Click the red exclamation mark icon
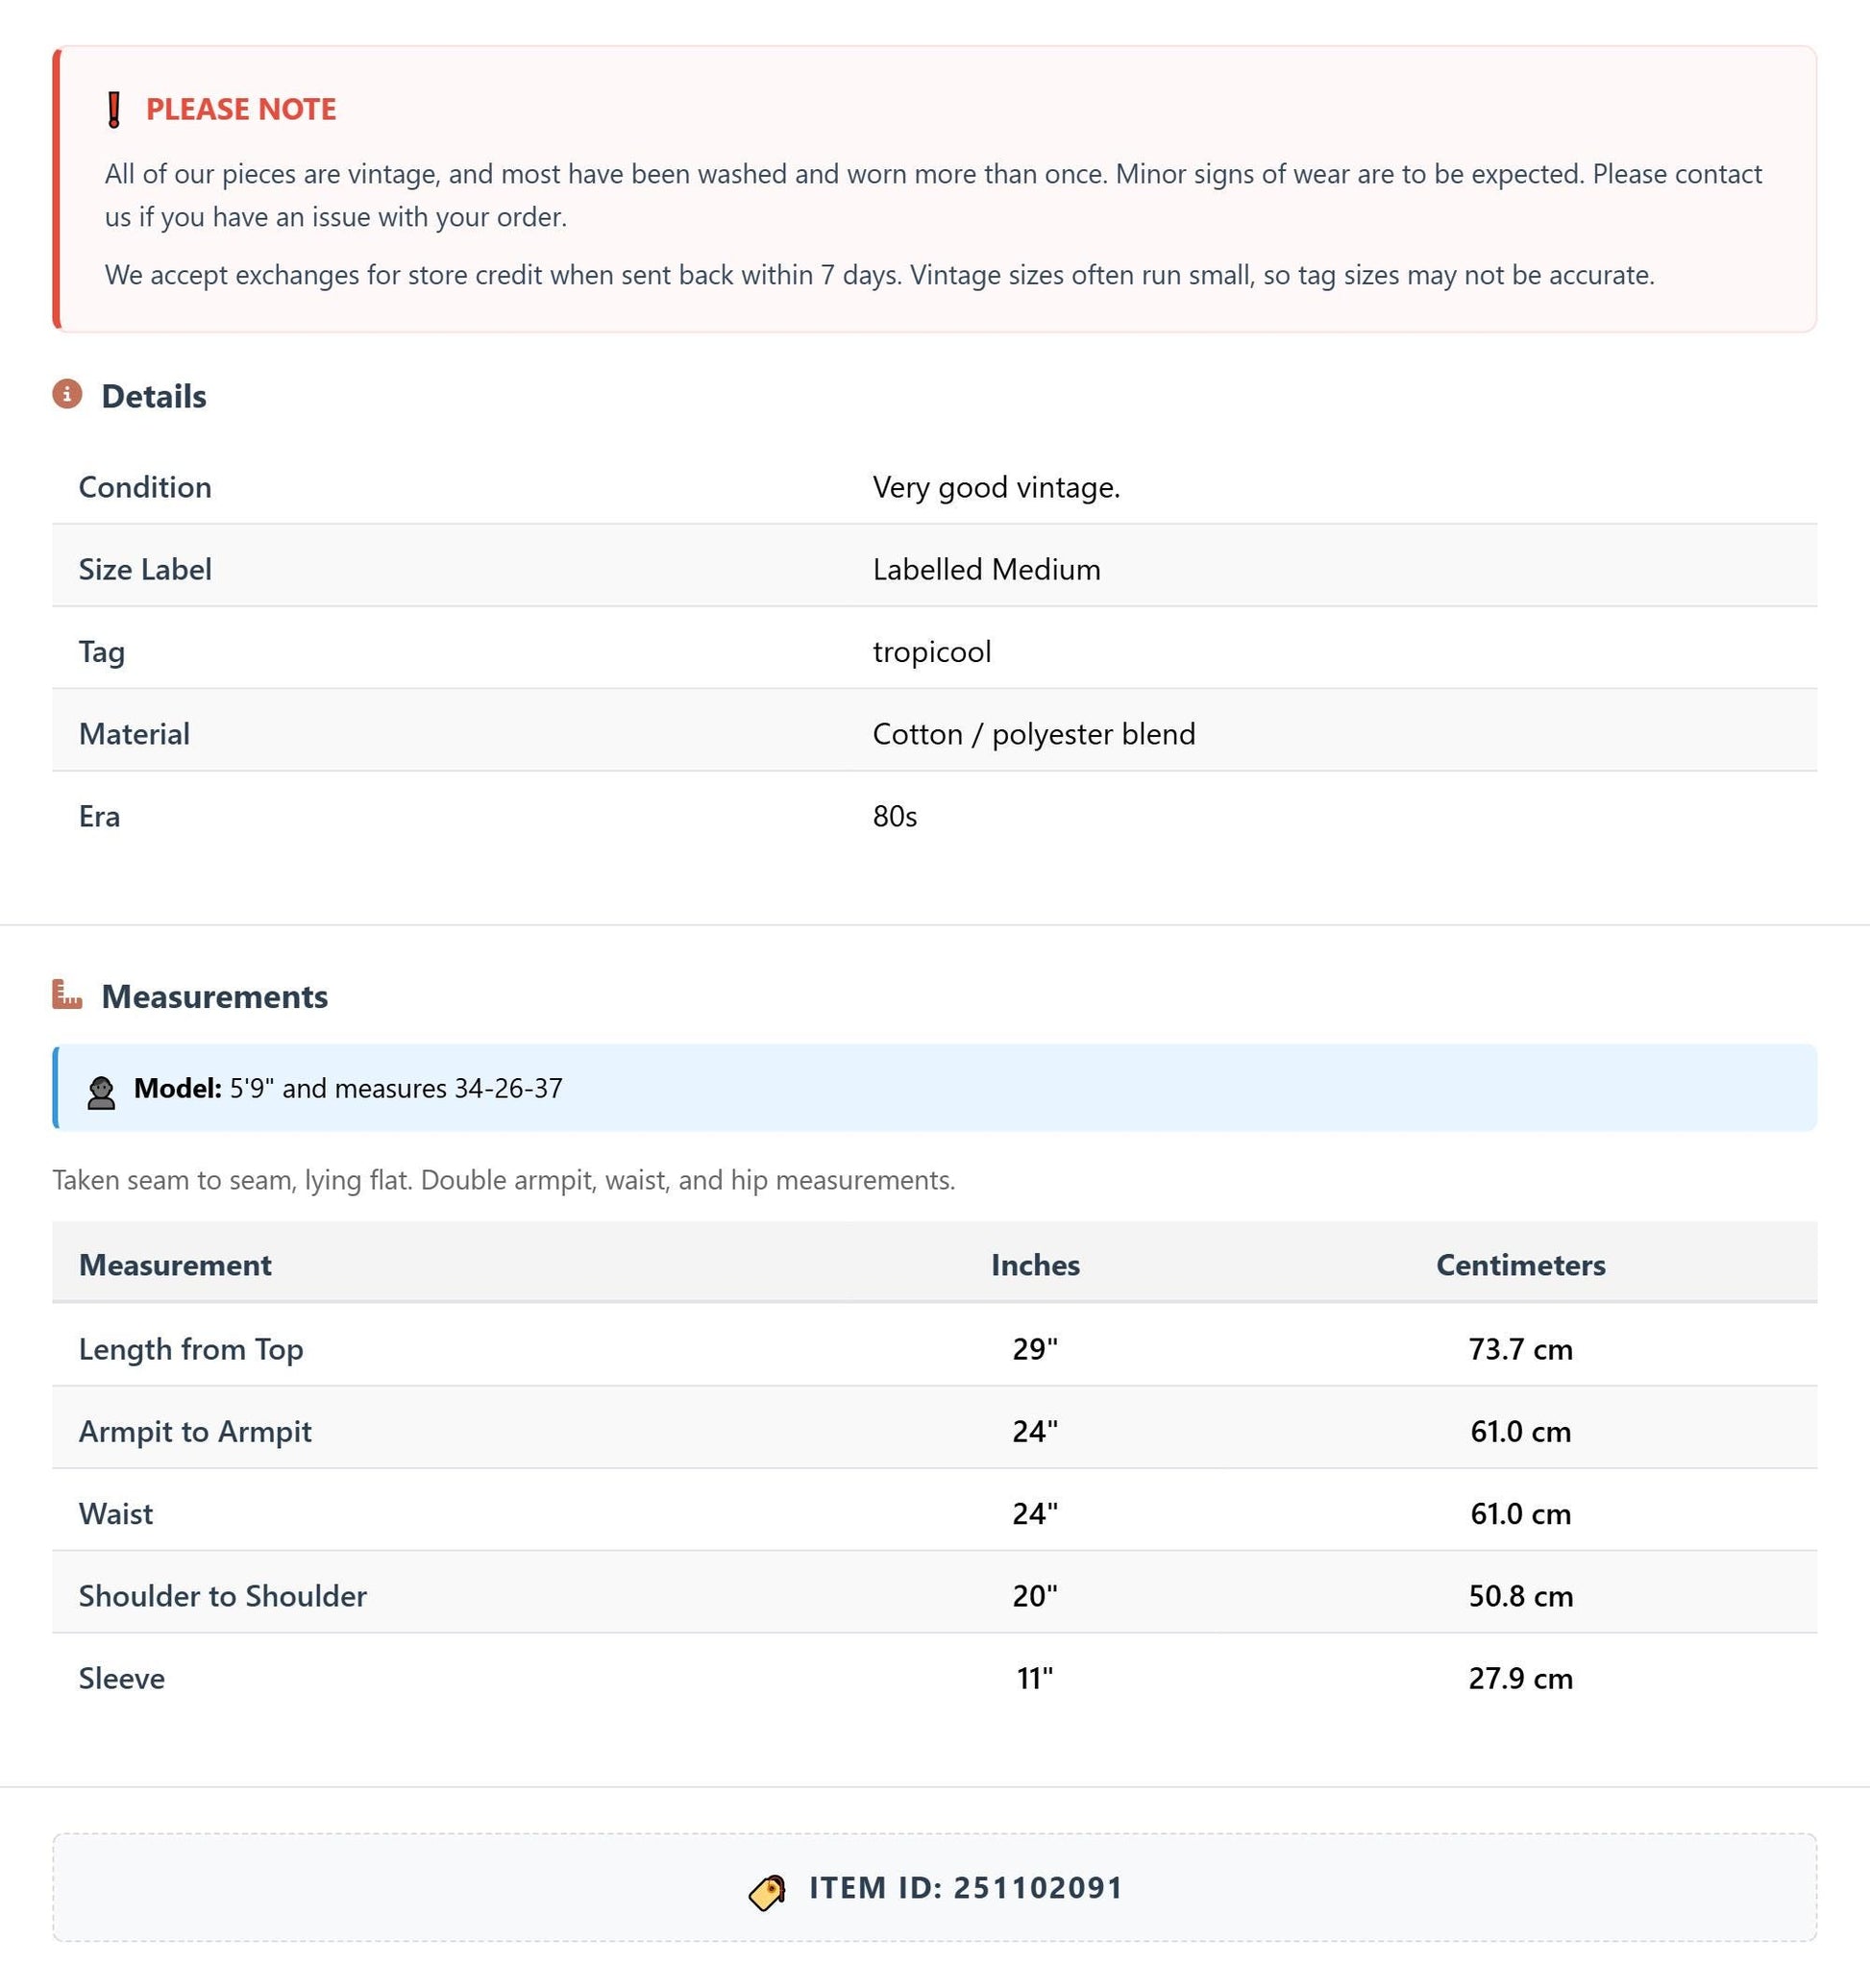 (x=114, y=109)
